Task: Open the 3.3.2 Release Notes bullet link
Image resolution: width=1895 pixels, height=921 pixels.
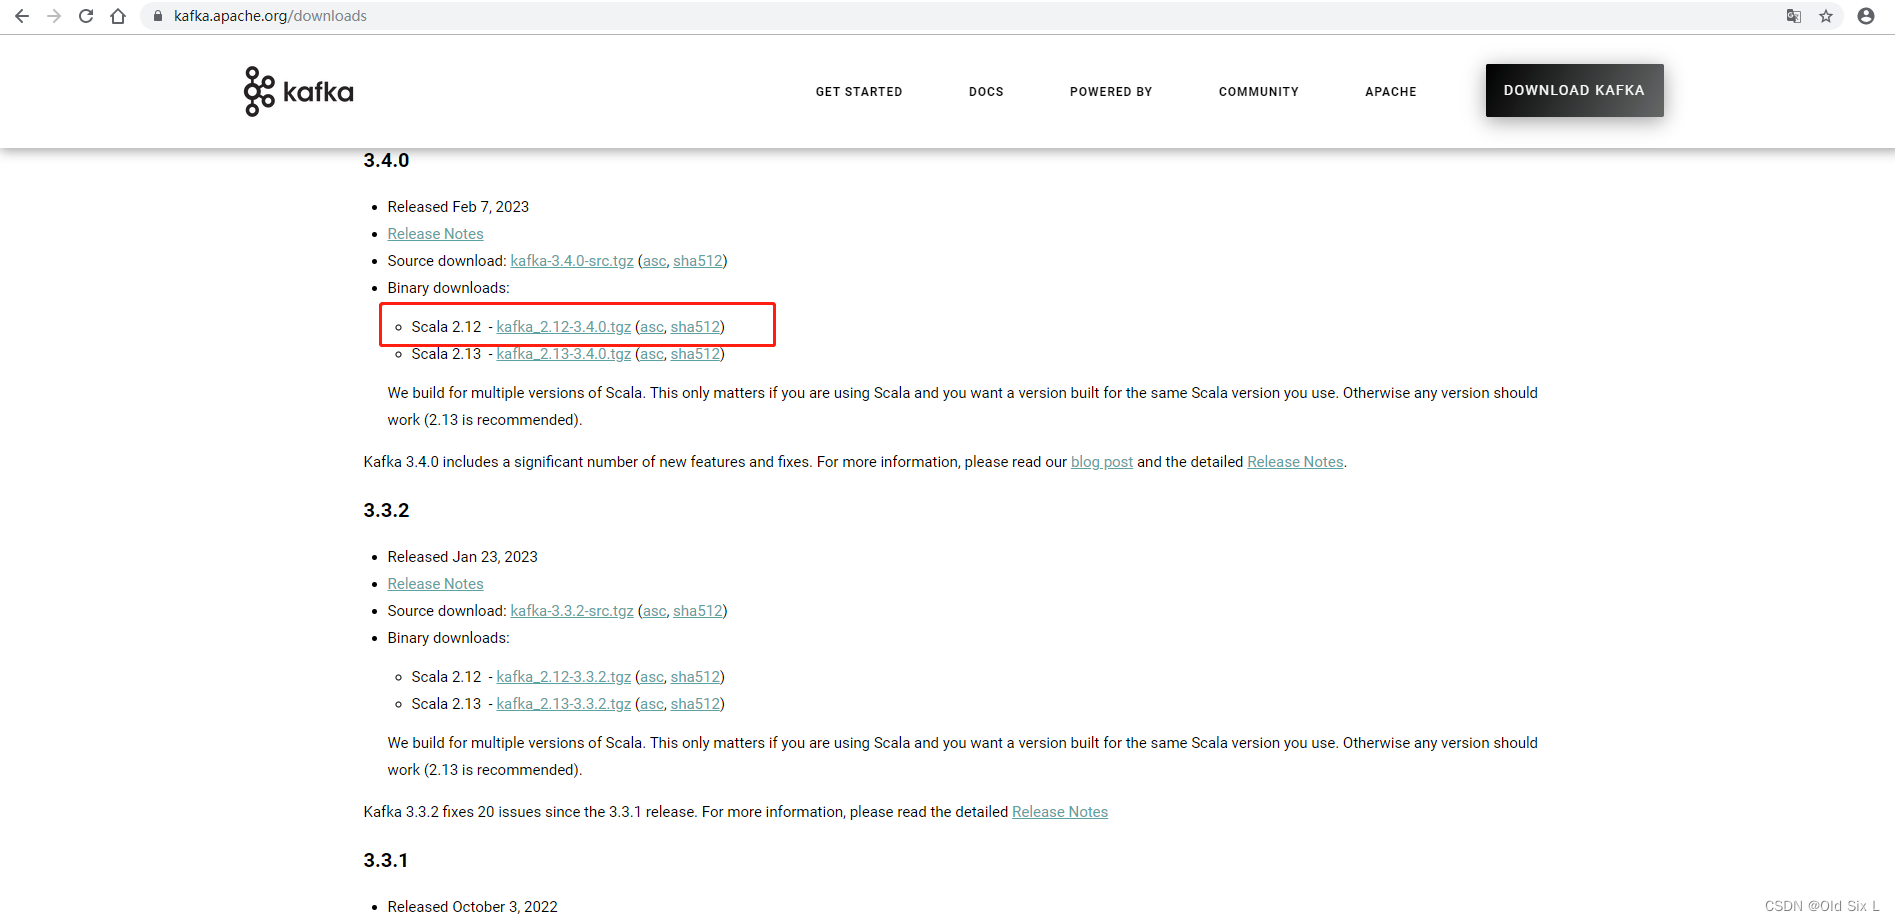Action: (435, 584)
